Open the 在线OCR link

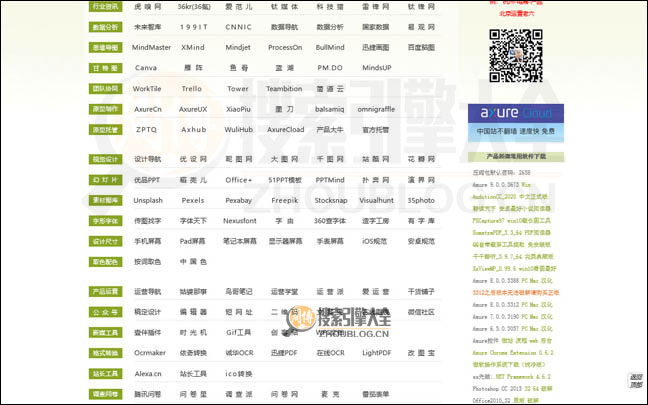tap(330, 353)
